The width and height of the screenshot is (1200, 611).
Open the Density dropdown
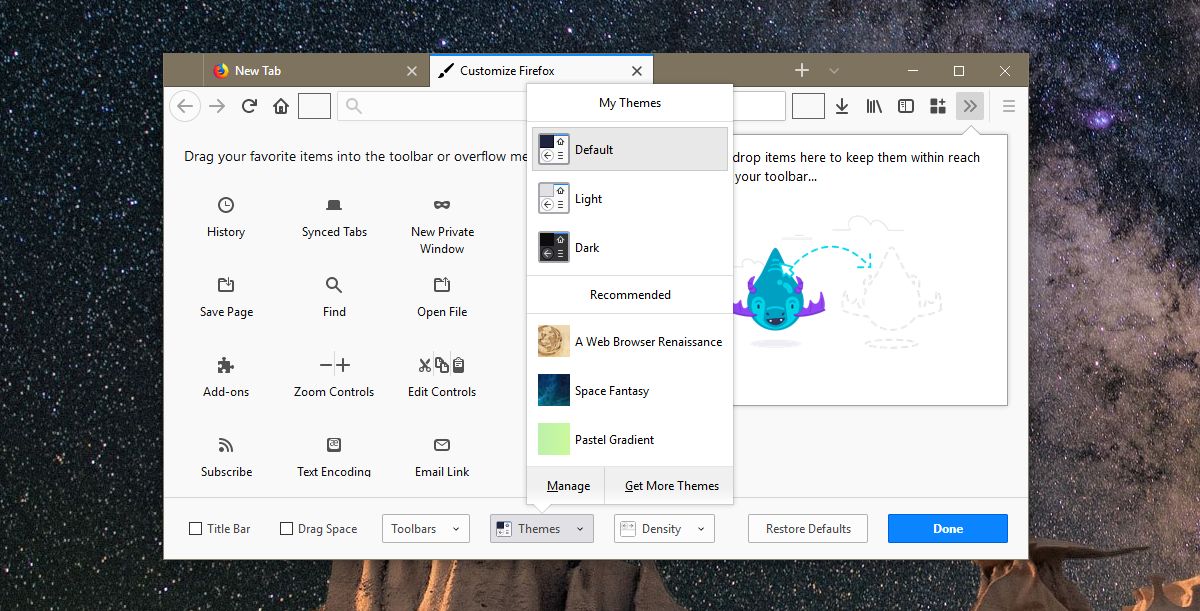point(664,528)
